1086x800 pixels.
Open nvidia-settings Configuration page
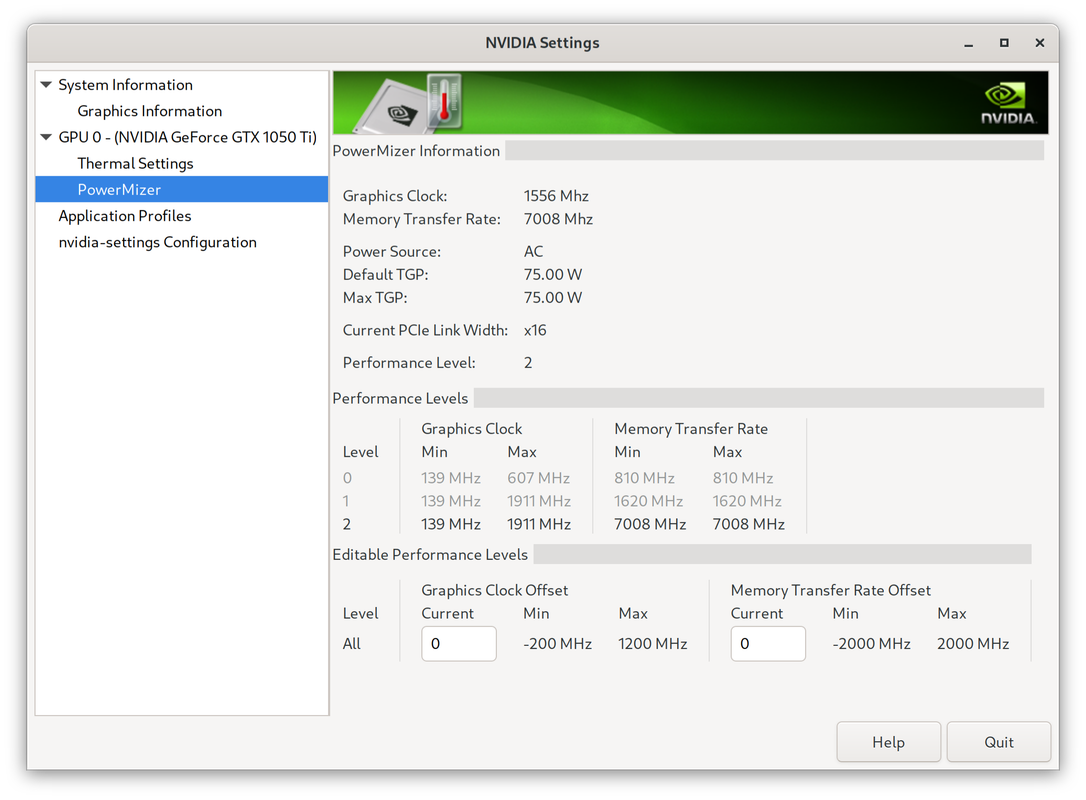(x=157, y=242)
